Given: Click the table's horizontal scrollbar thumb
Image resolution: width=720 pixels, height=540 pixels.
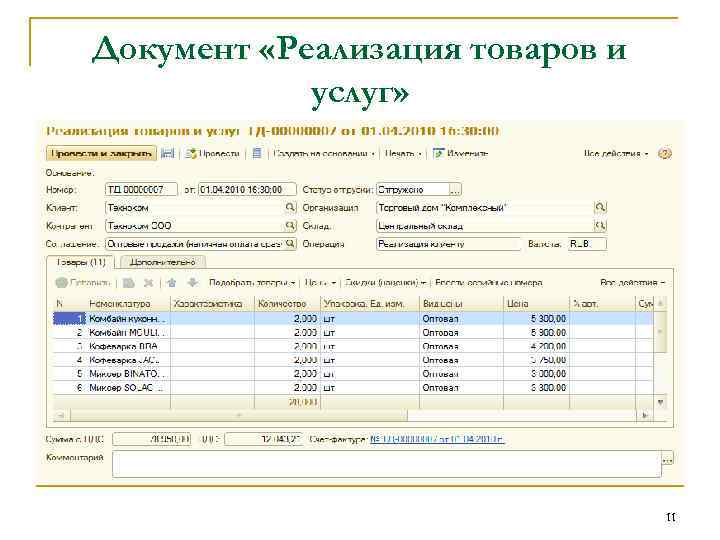Looking at the screenshot, I should [x=239, y=416].
